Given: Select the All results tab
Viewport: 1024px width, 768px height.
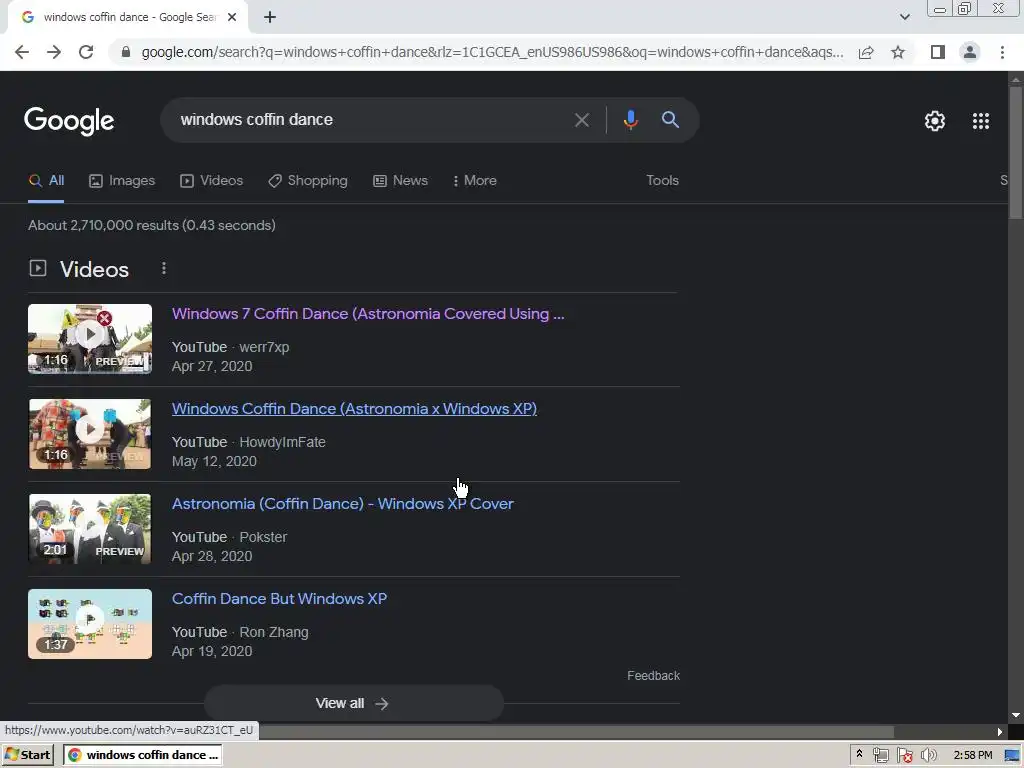Looking at the screenshot, I should pyautogui.click(x=46, y=181).
